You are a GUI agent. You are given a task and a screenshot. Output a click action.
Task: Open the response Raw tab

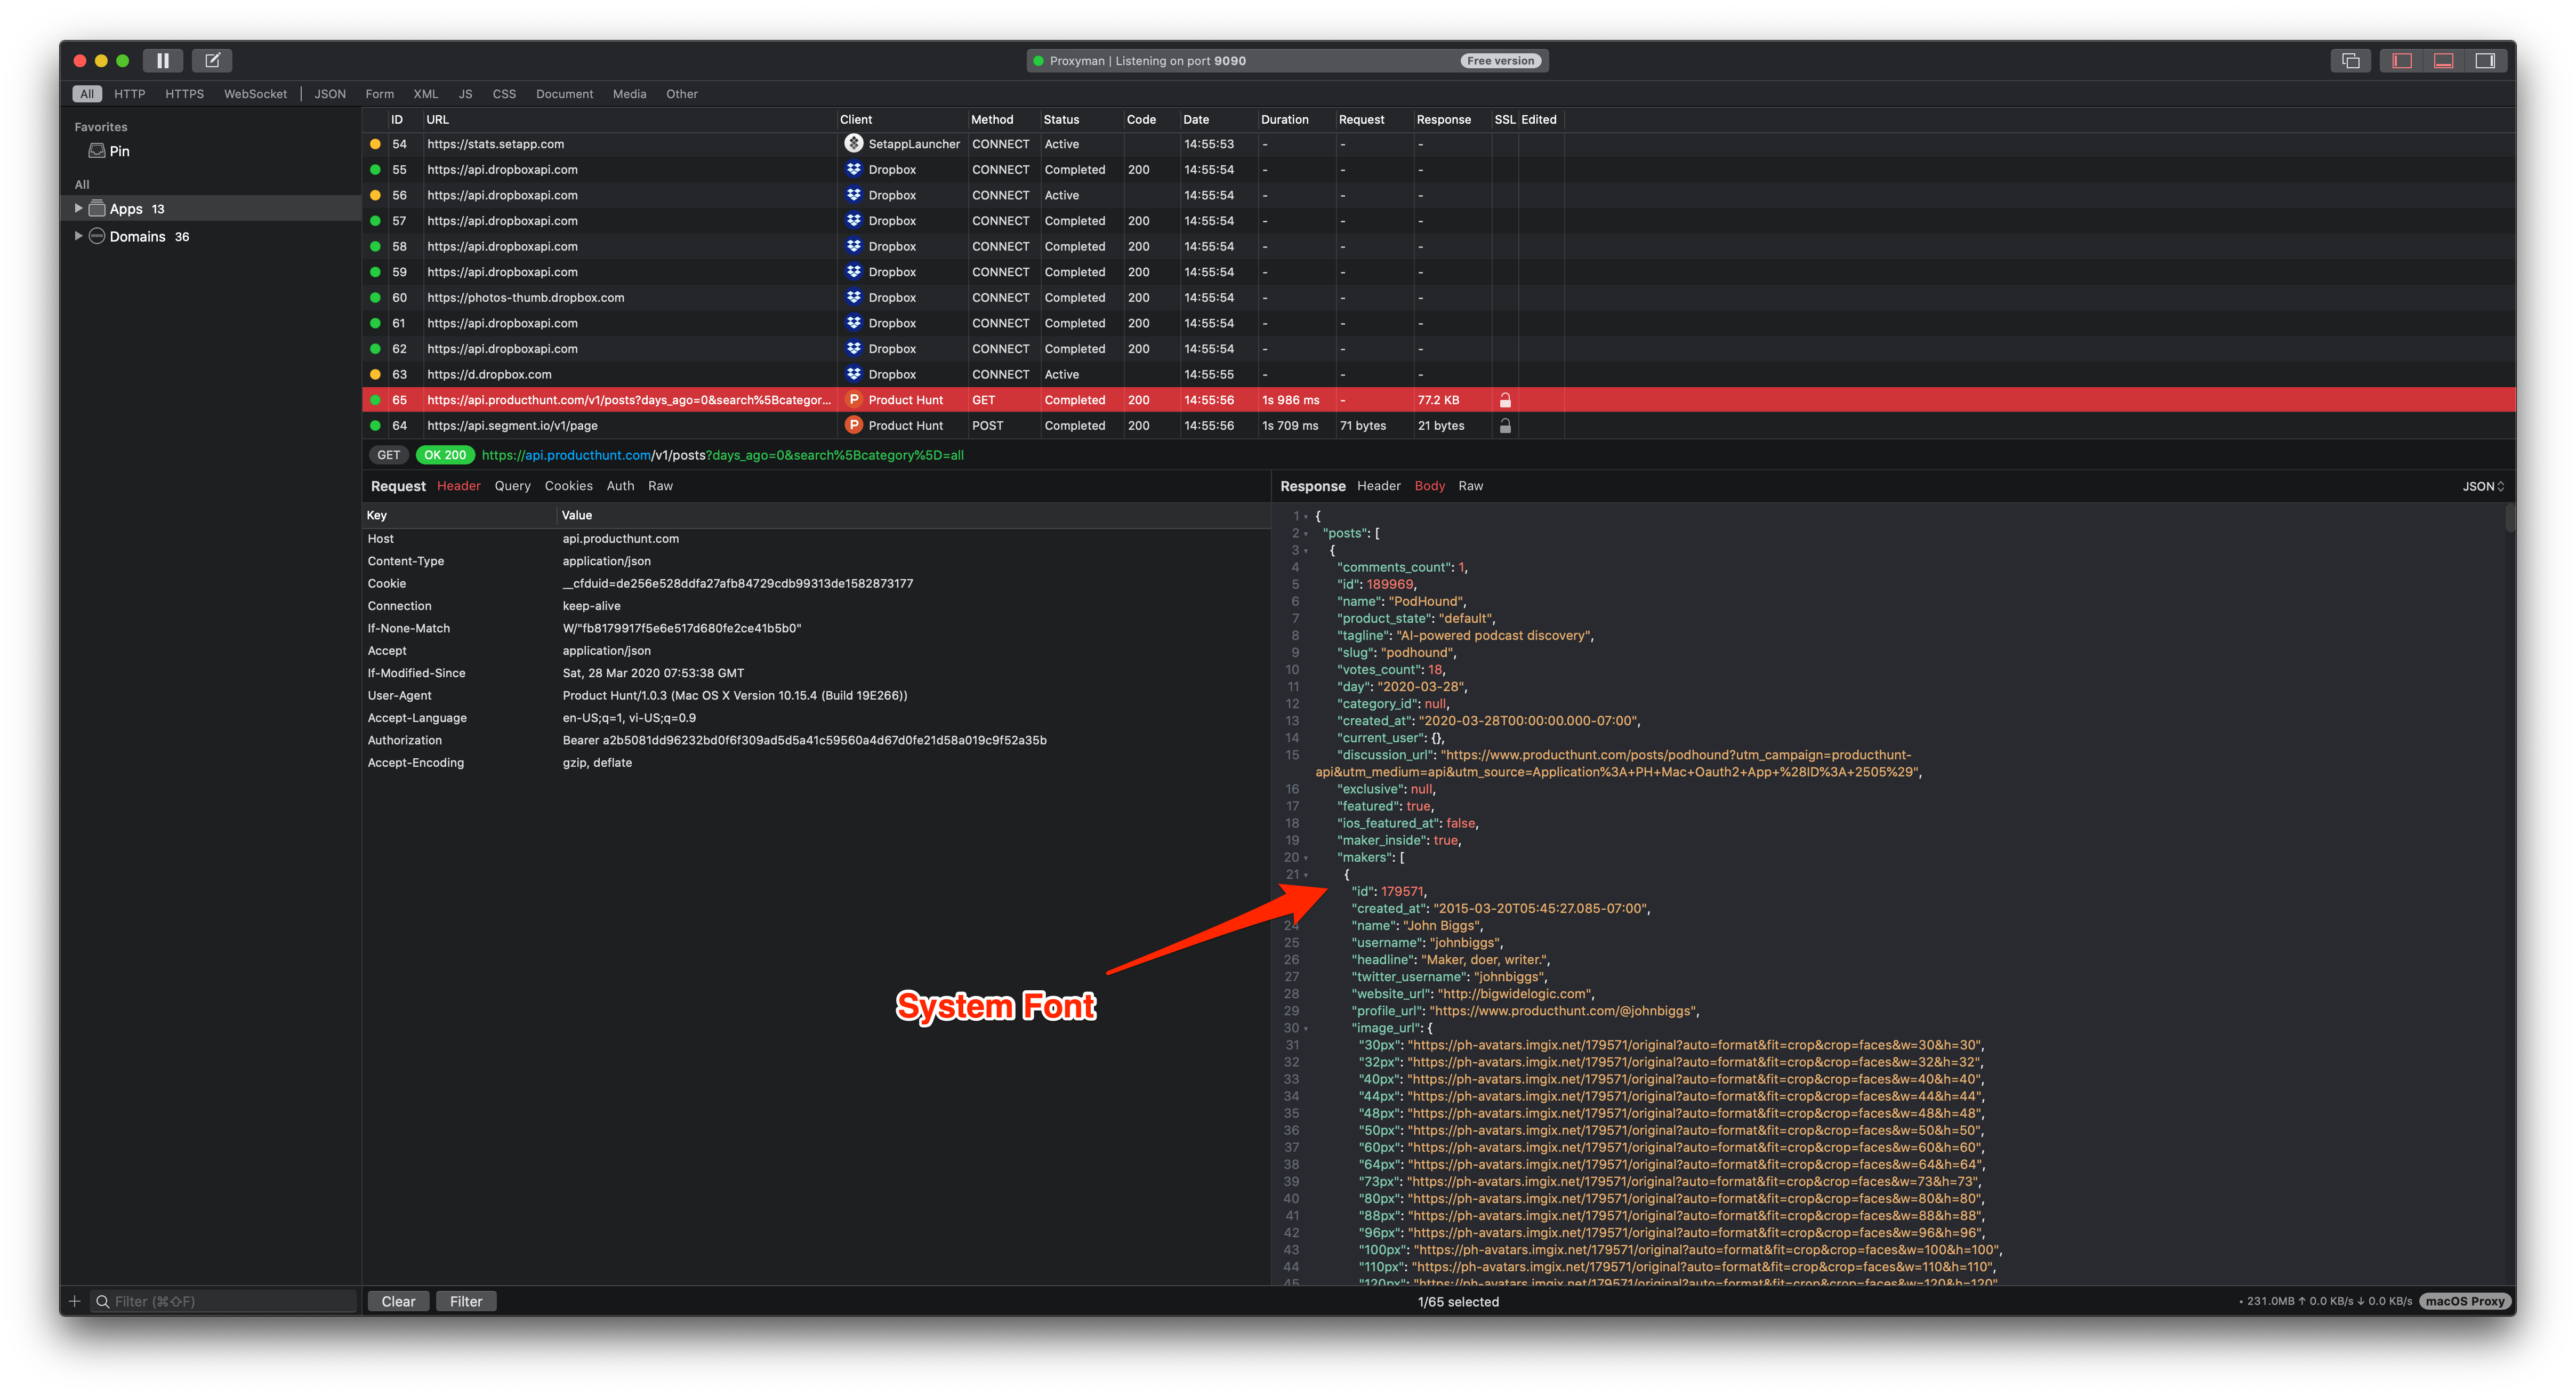(x=1470, y=486)
